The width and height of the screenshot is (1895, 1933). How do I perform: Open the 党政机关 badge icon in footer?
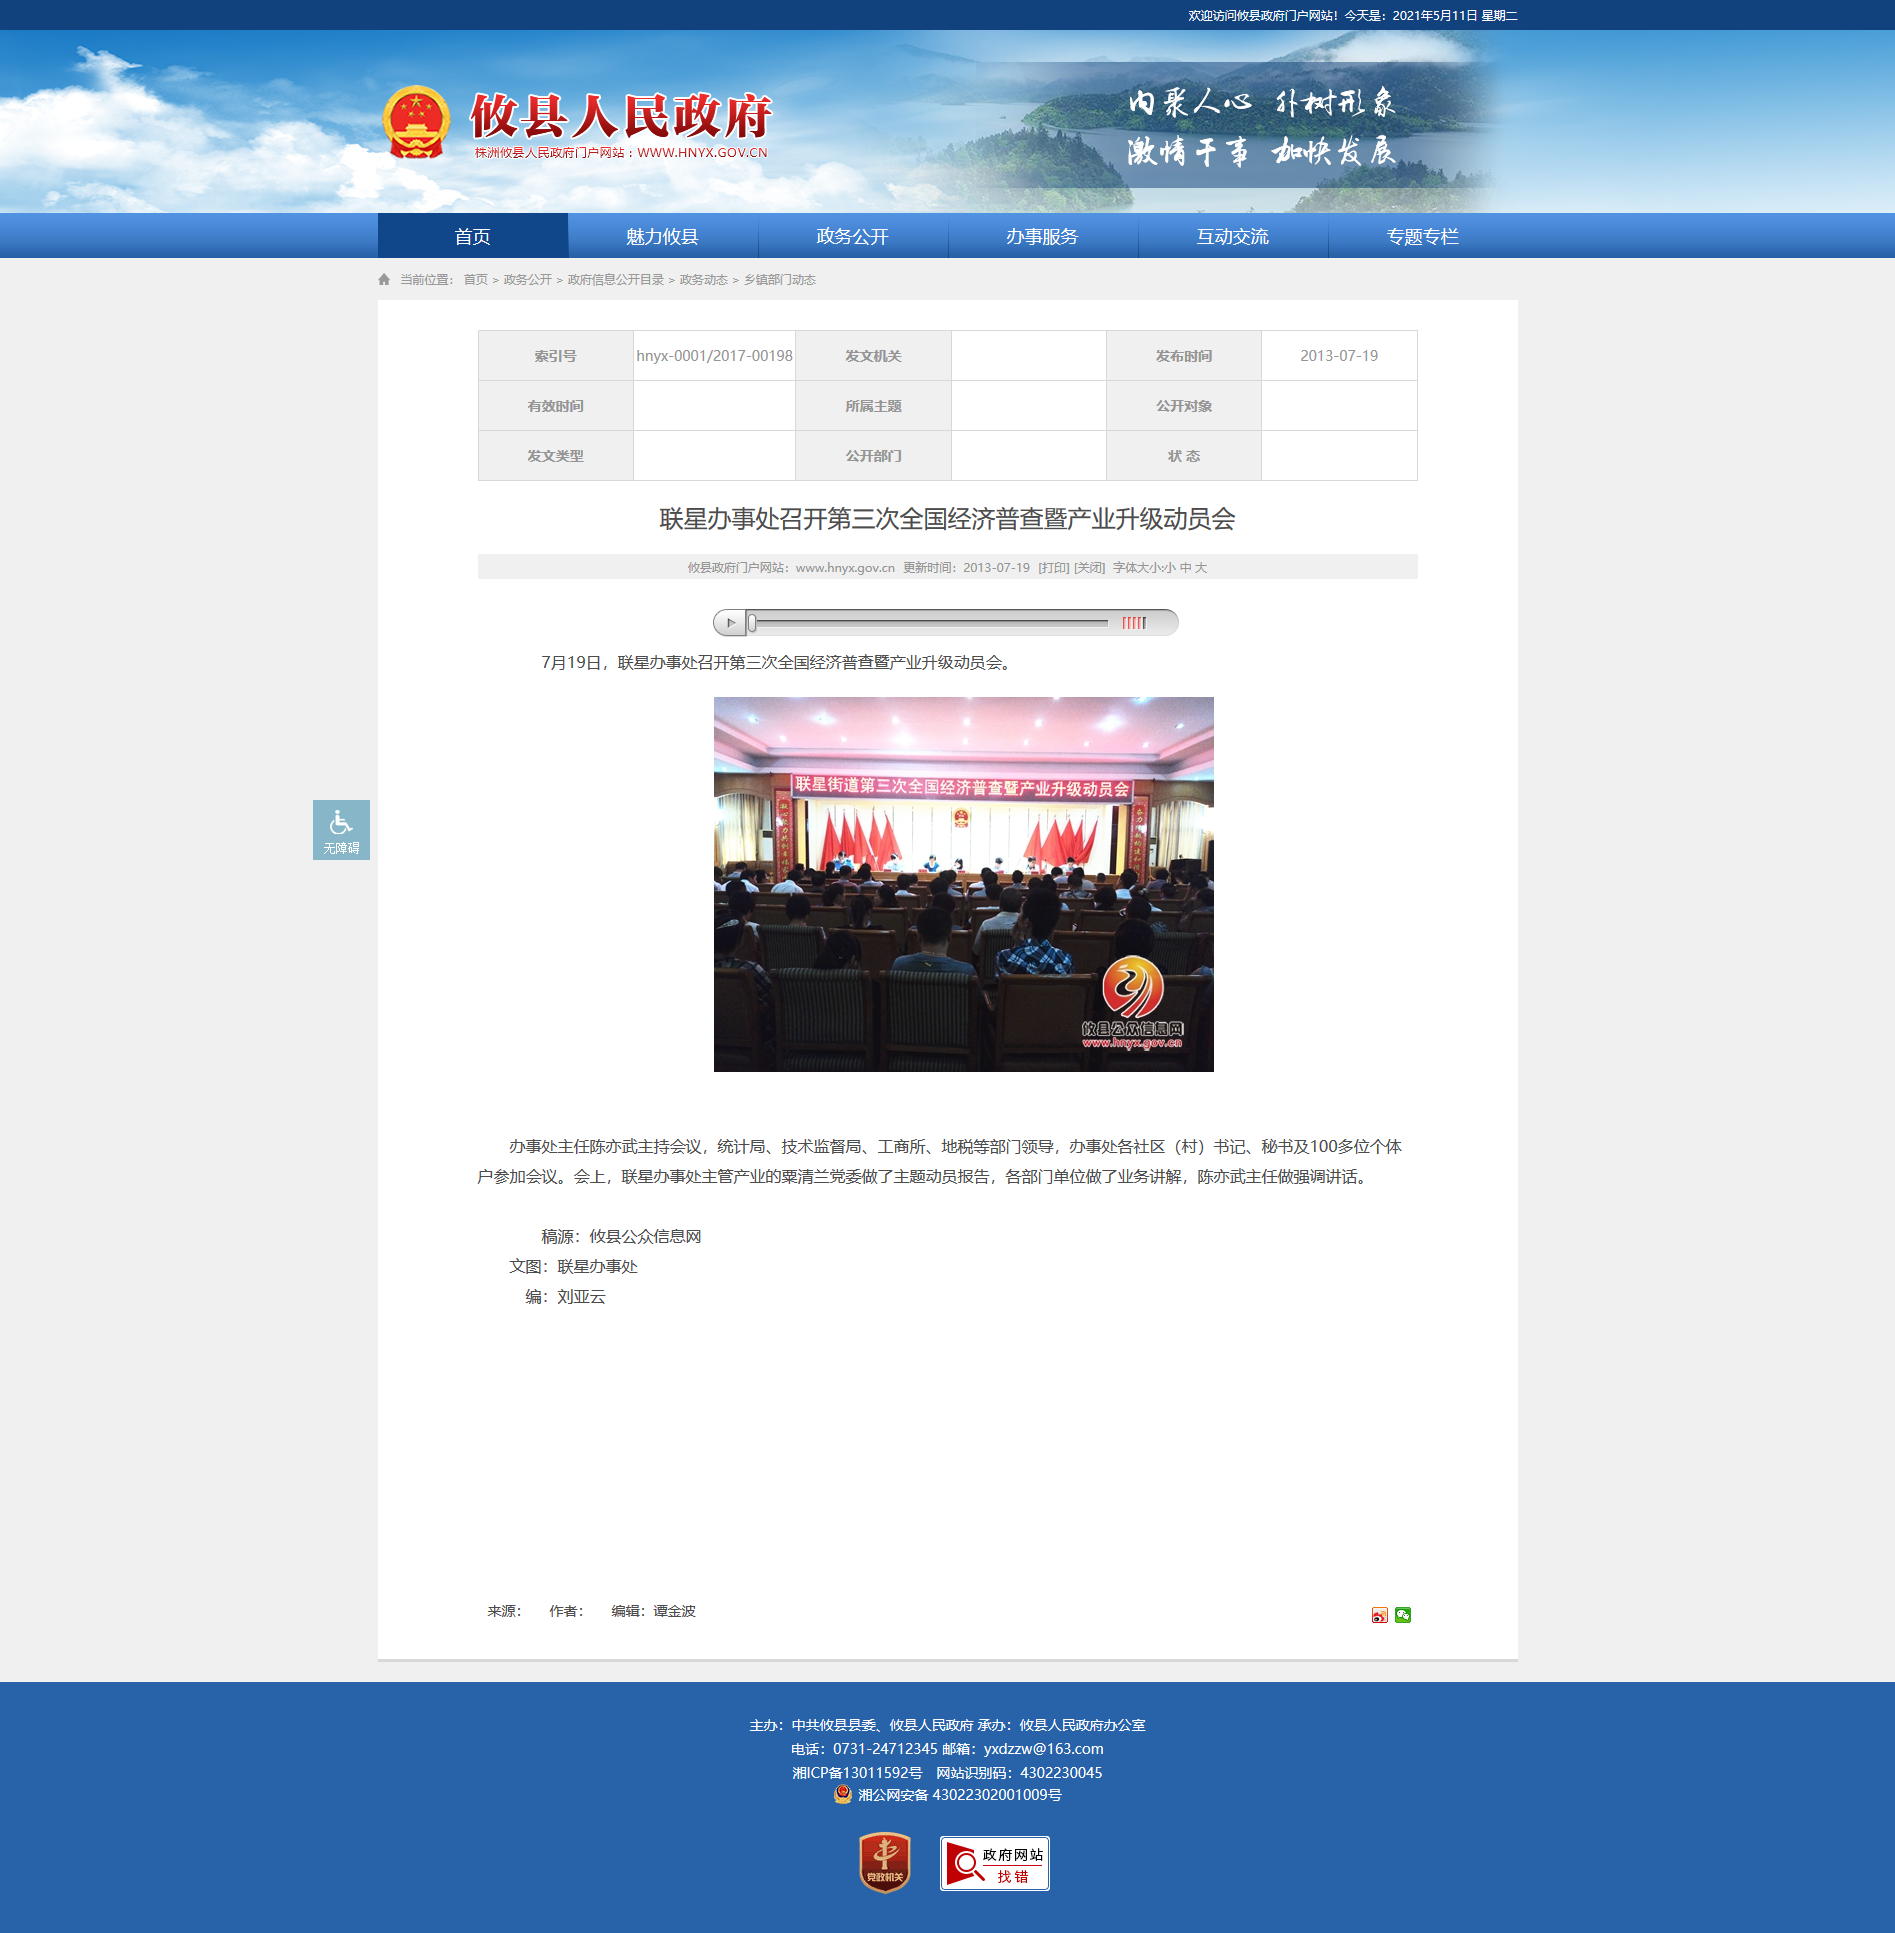884,1862
